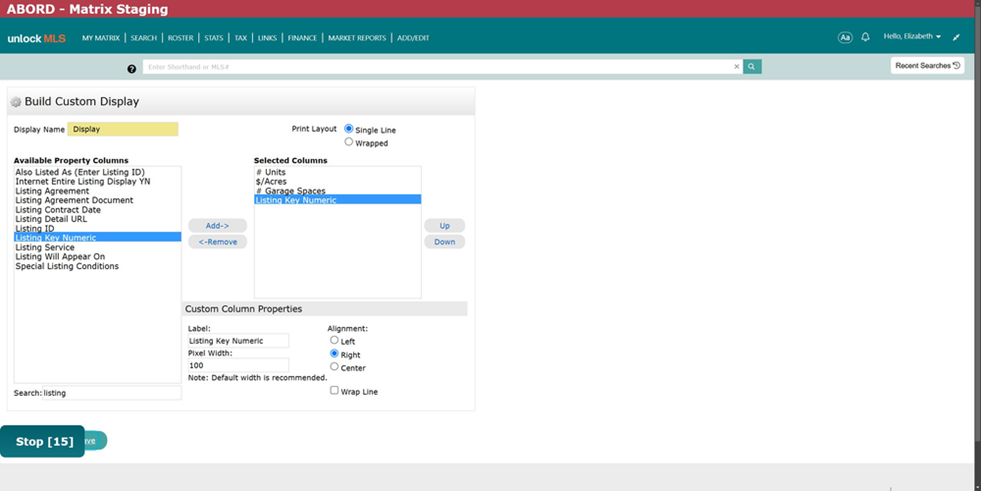Open the notifications bell
Screen dimensions: 981x491
point(865,37)
